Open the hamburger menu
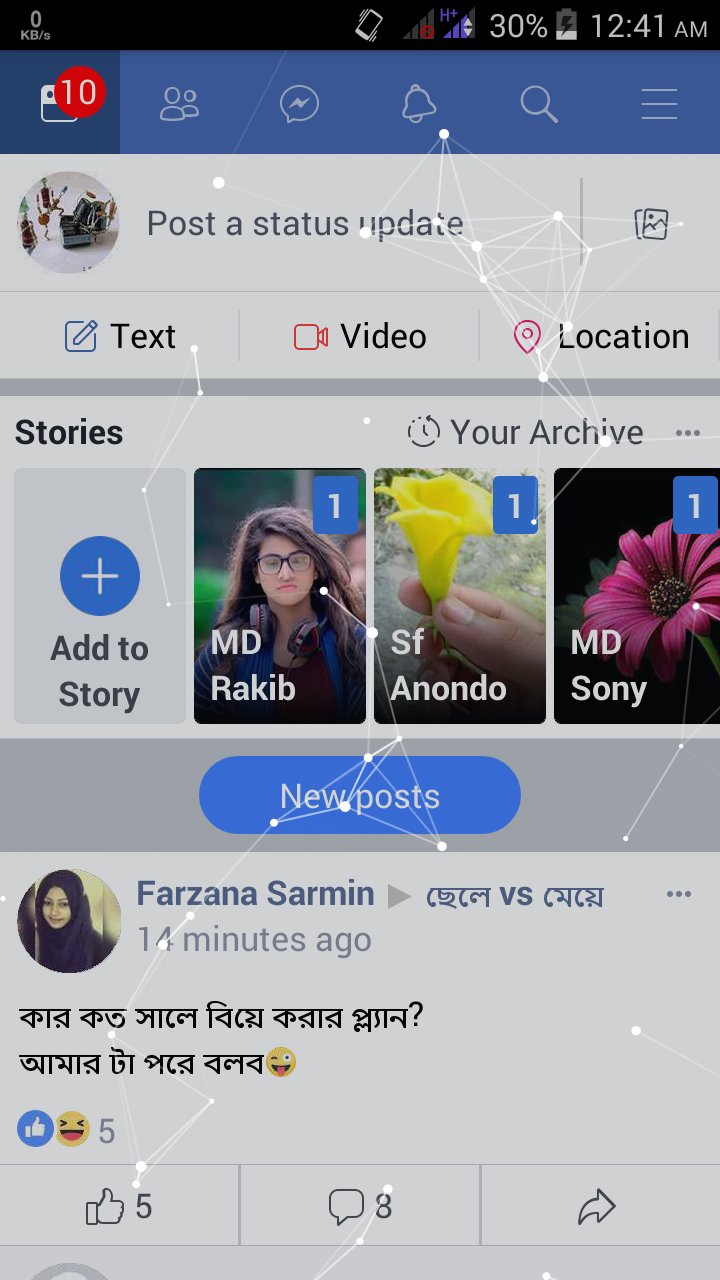This screenshot has width=720, height=1280. pyautogui.click(x=659, y=104)
